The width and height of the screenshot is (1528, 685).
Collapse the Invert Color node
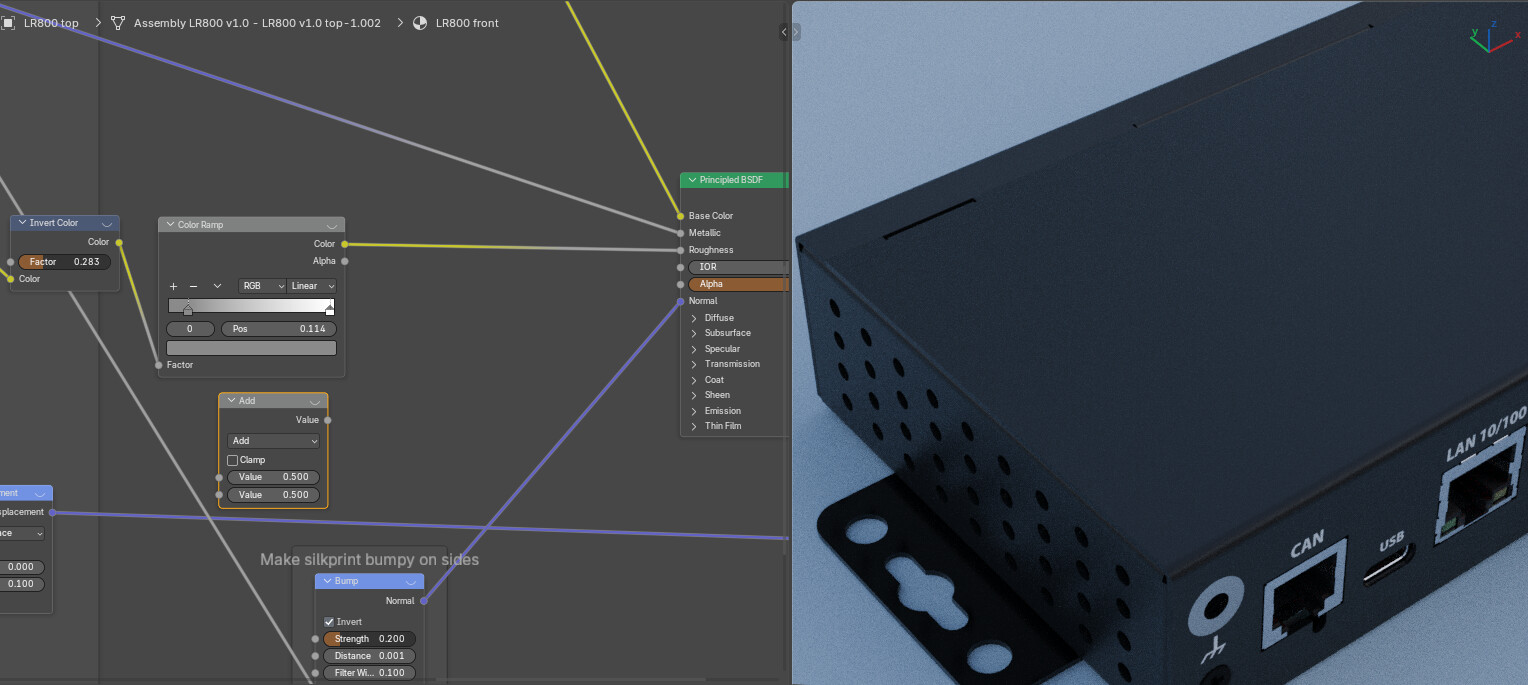coord(21,223)
